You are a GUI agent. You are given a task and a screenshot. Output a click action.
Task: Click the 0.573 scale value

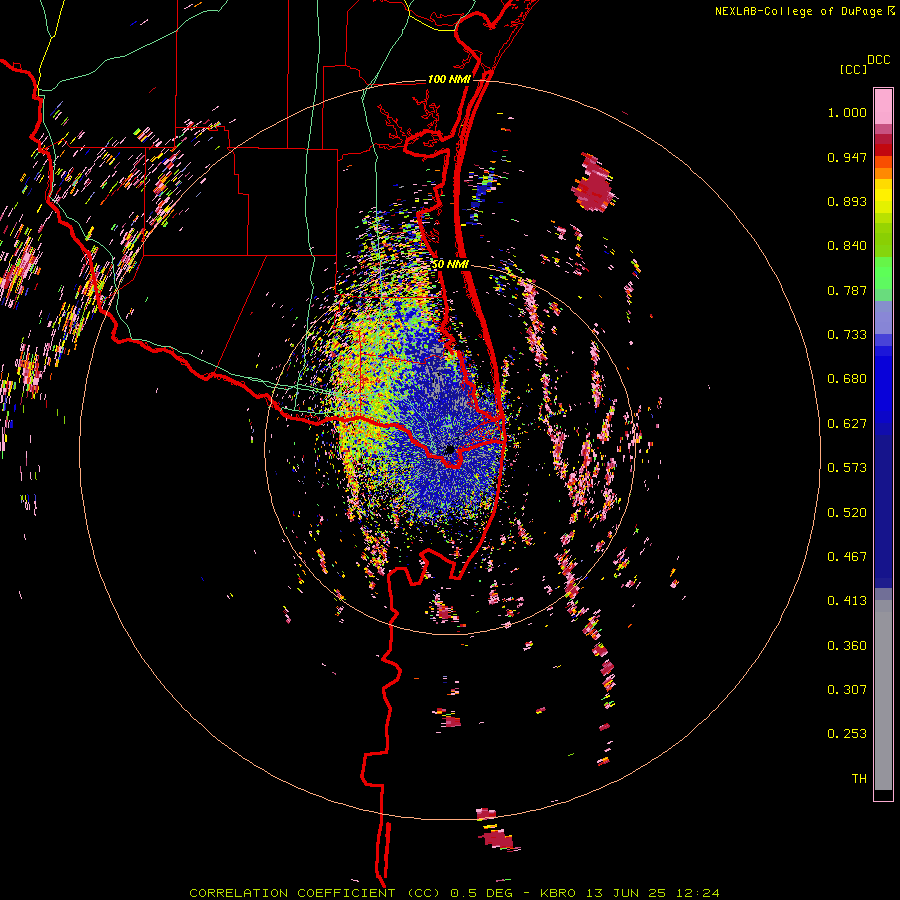coord(847,468)
